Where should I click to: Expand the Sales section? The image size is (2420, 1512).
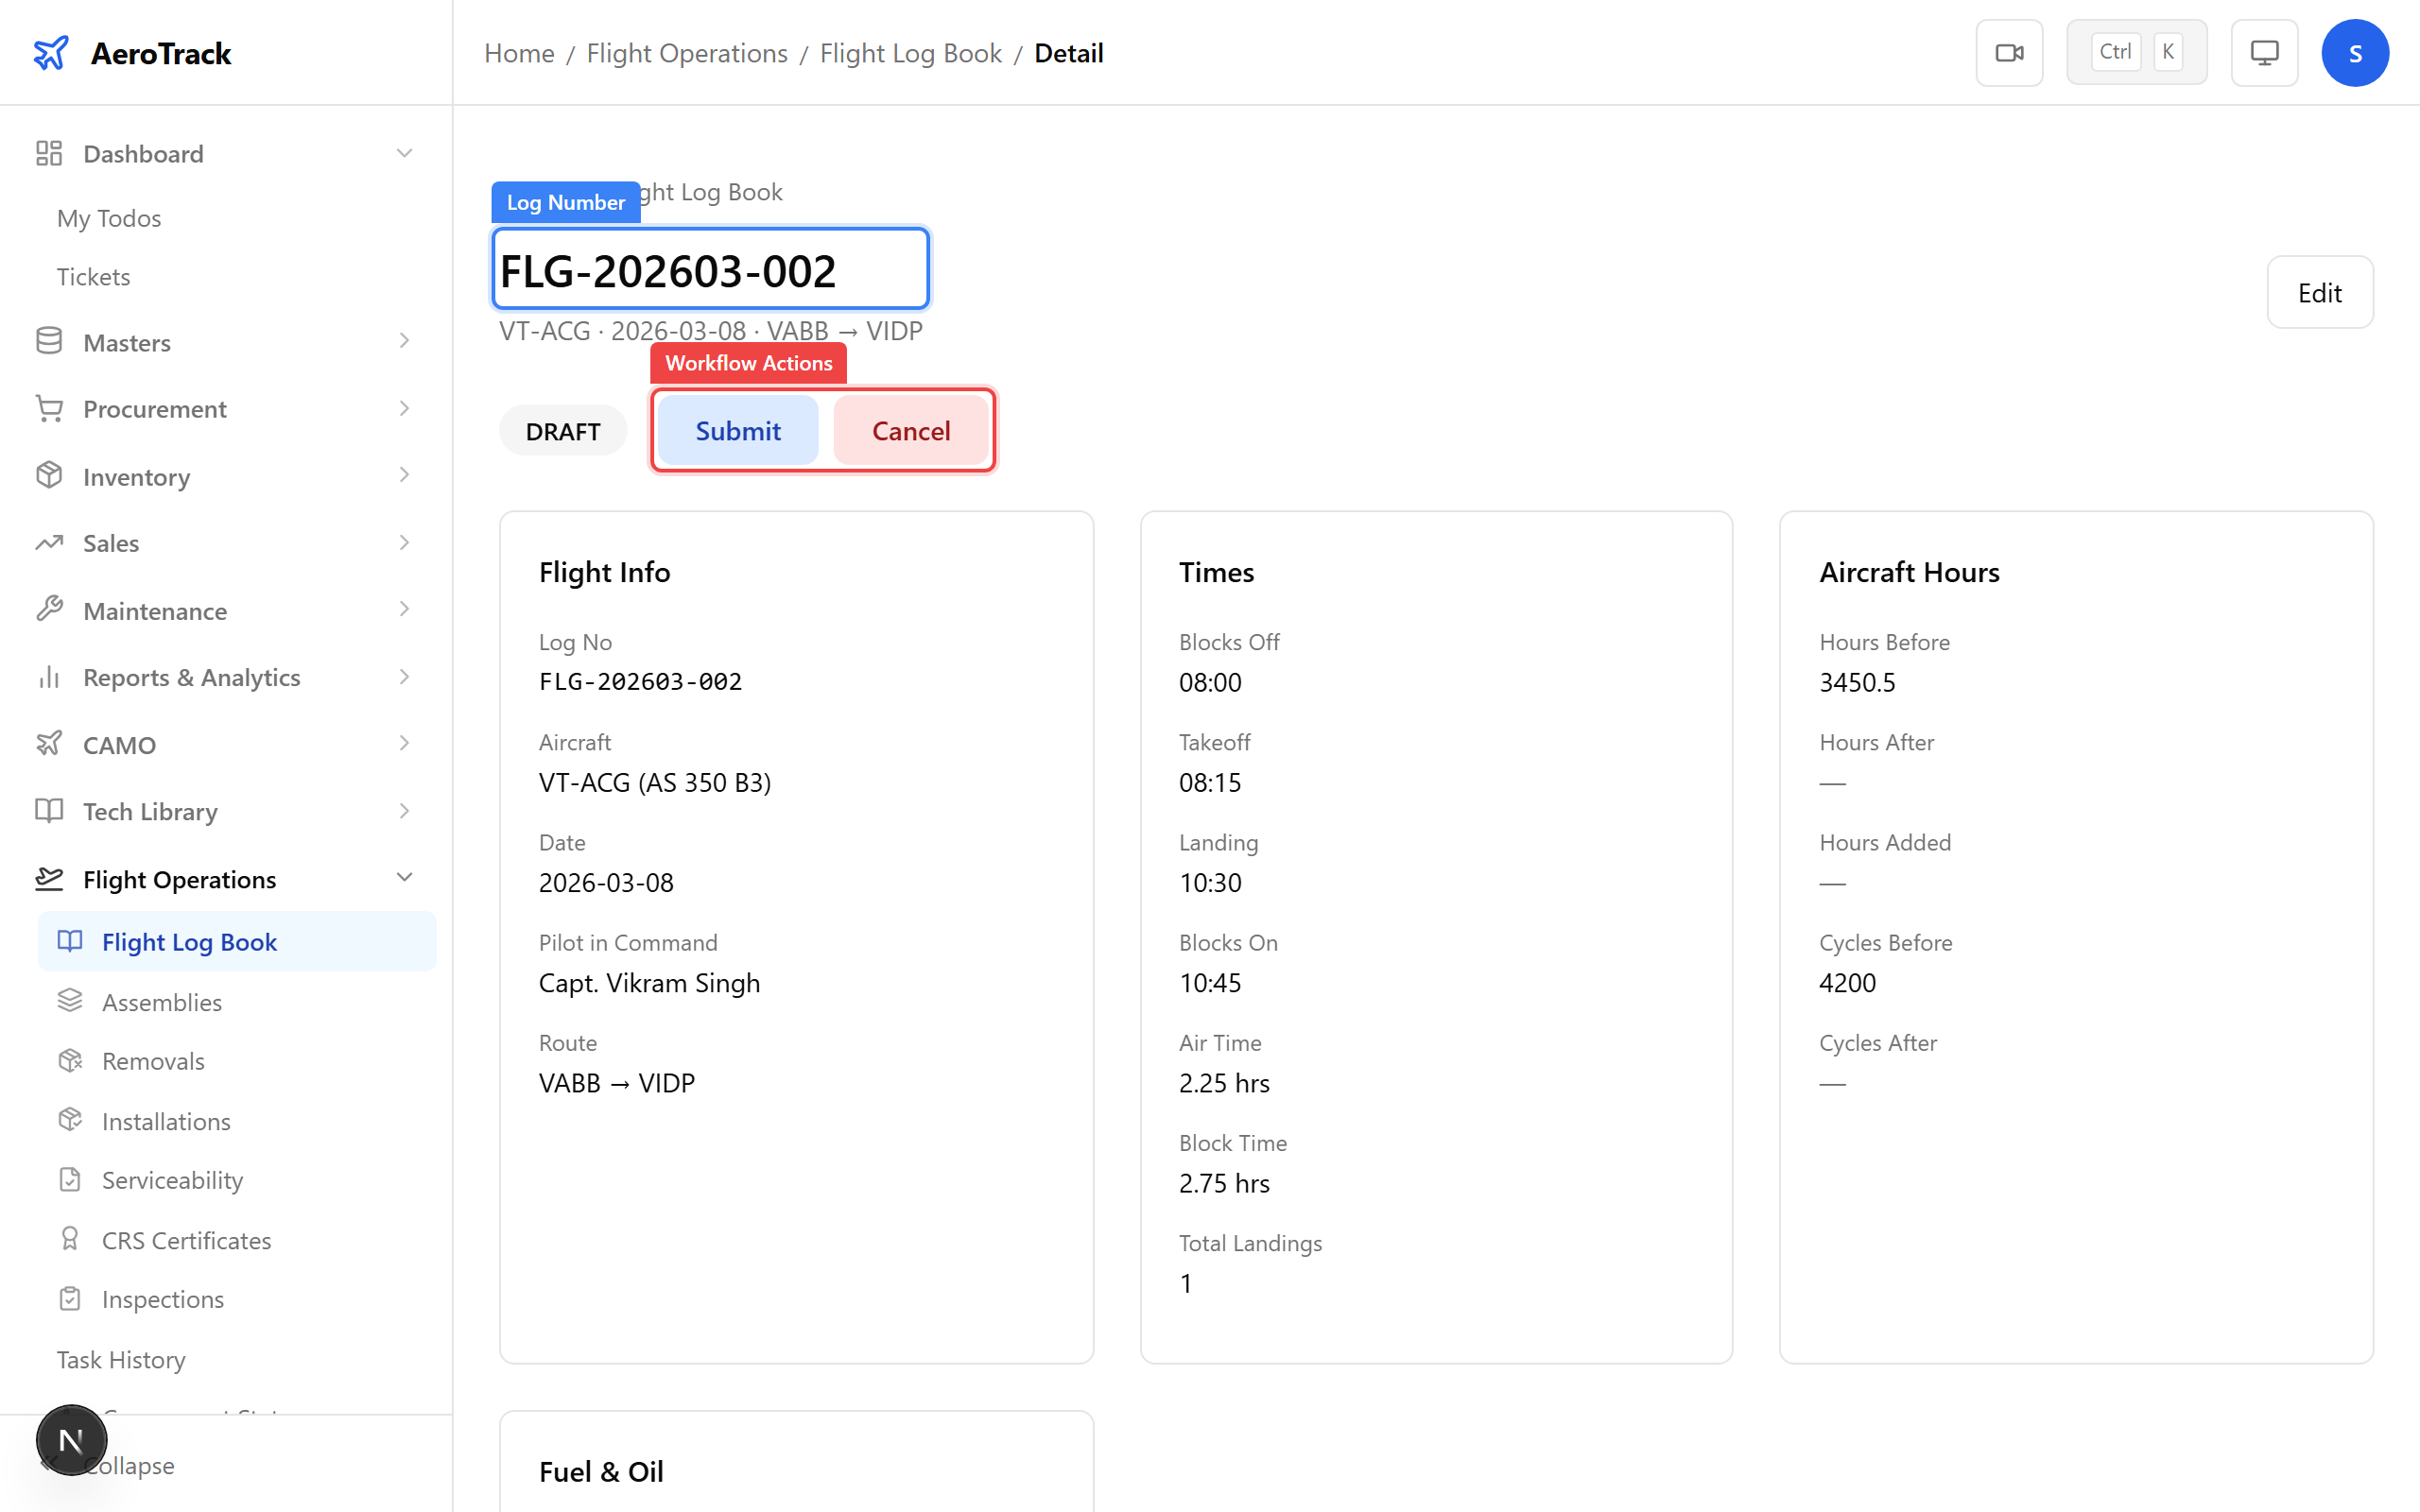click(x=404, y=542)
